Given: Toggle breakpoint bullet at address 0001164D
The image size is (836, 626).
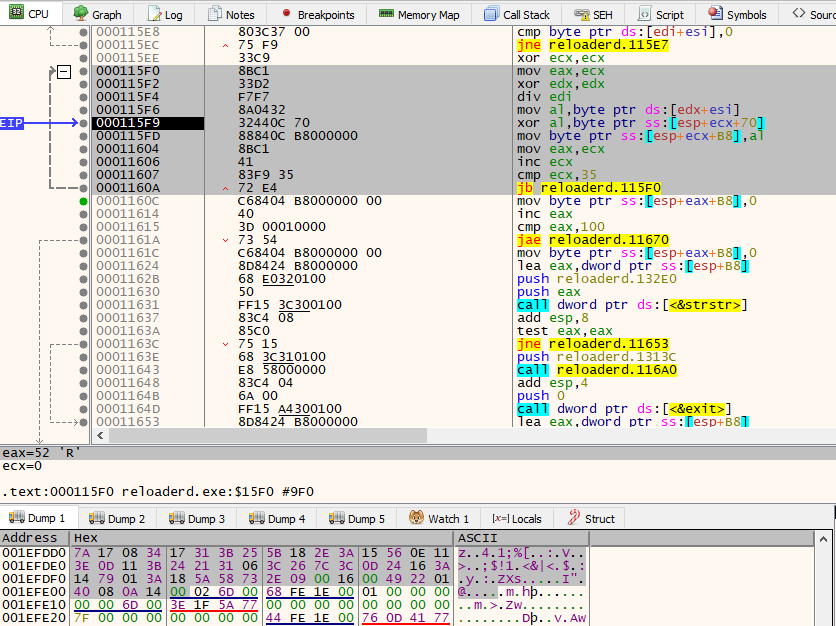Looking at the screenshot, I should click(x=83, y=409).
